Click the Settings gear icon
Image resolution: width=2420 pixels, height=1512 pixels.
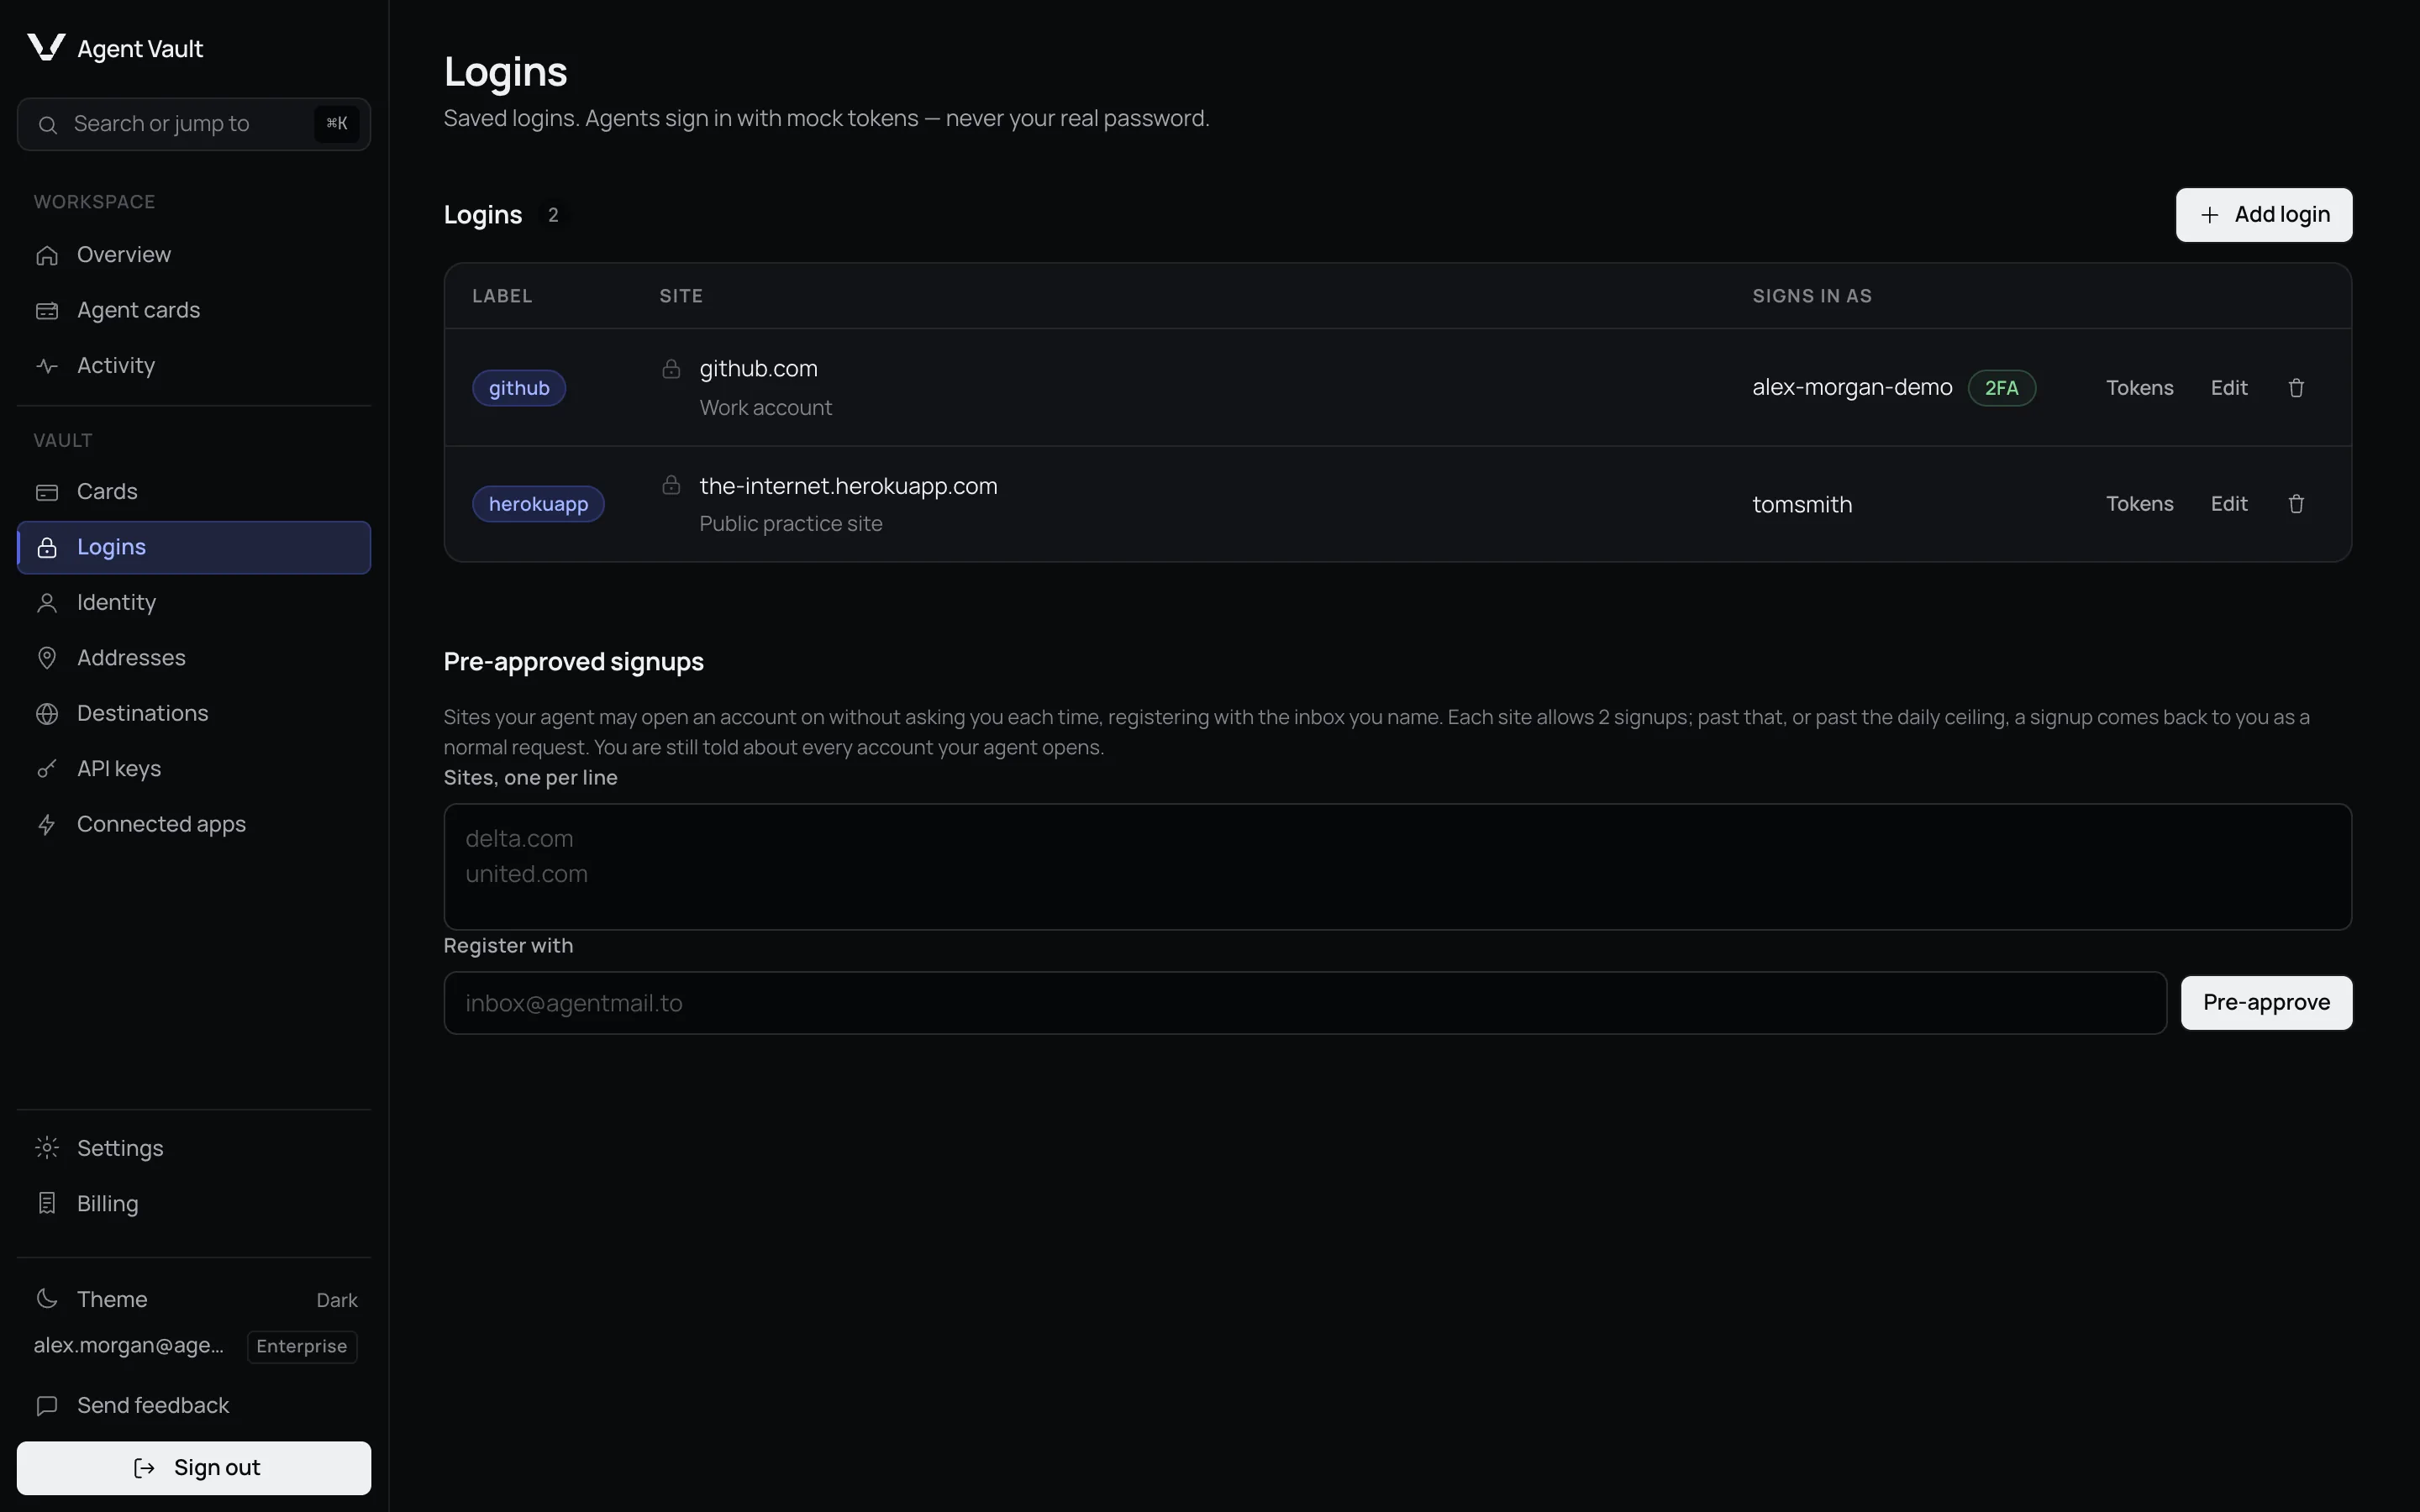pyautogui.click(x=47, y=1148)
